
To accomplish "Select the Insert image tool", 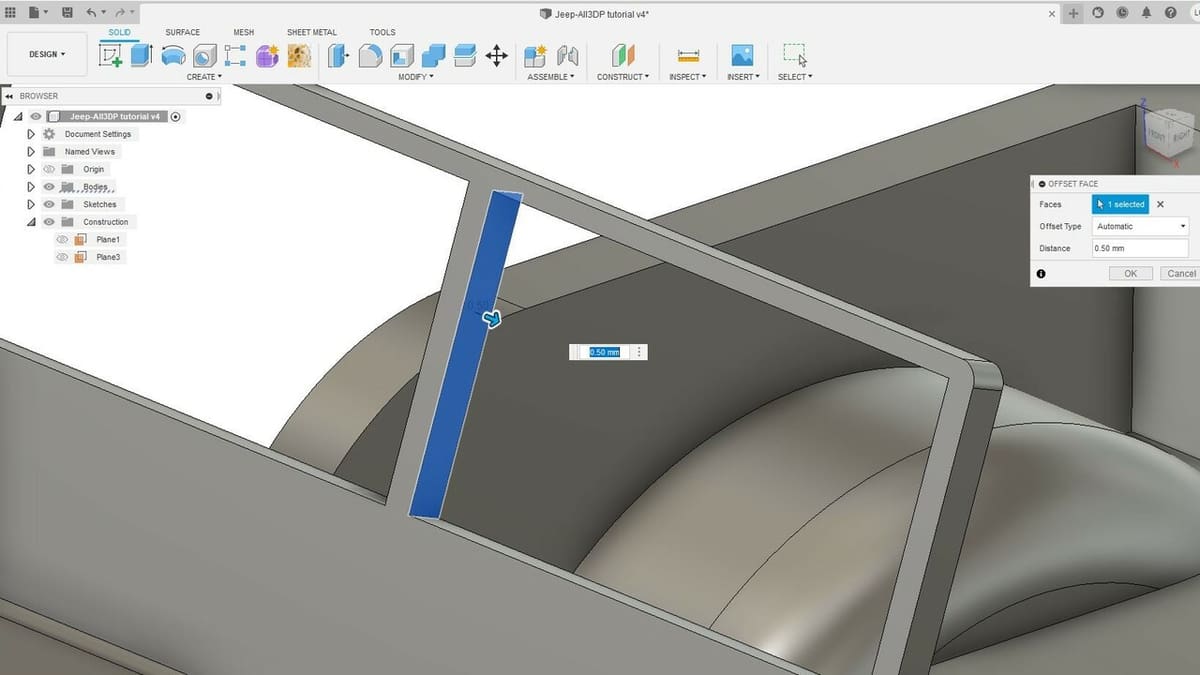I will 742,55.
